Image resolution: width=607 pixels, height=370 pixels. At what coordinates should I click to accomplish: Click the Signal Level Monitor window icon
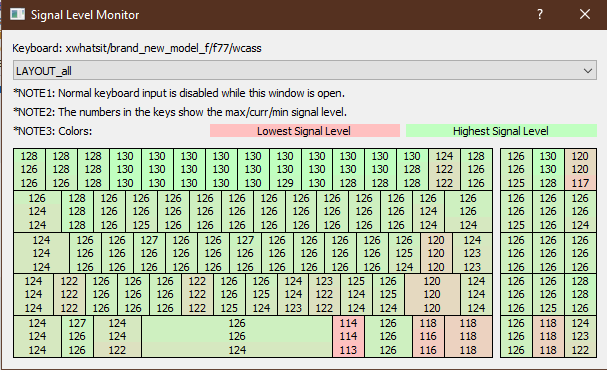point(17,14)
